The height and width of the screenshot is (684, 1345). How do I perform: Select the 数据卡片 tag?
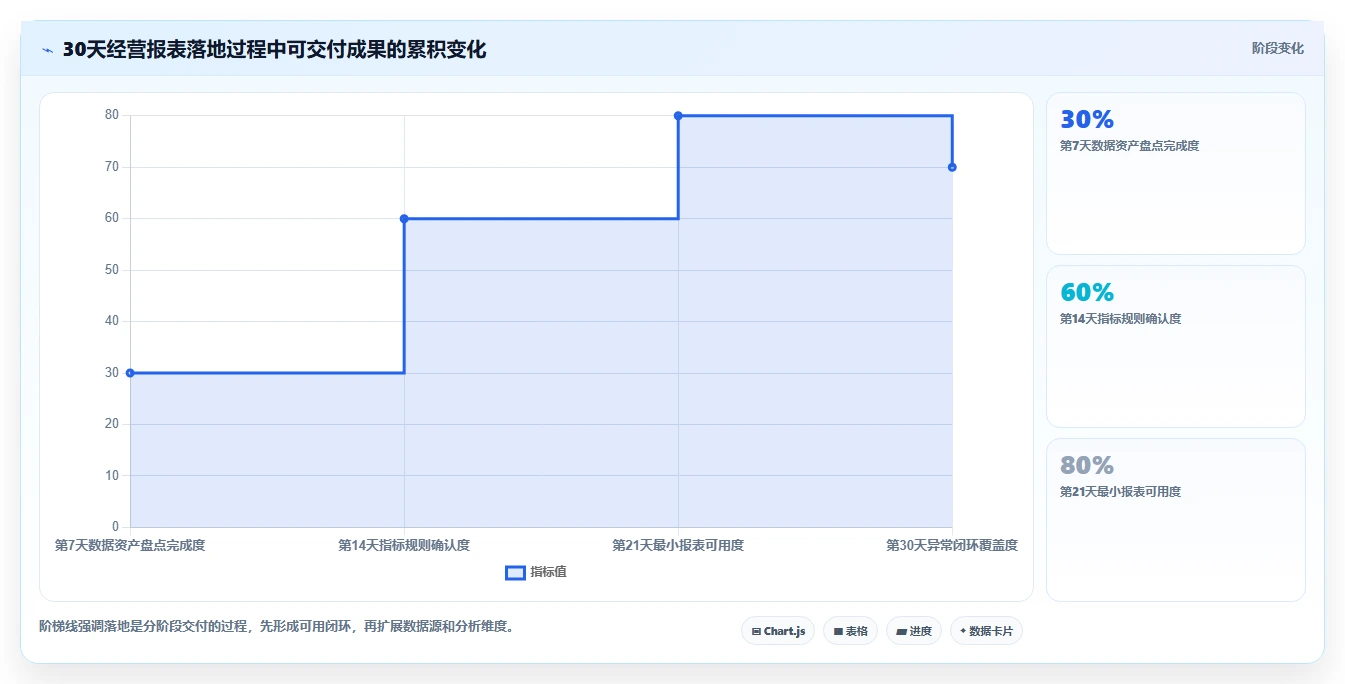(986, 631)
